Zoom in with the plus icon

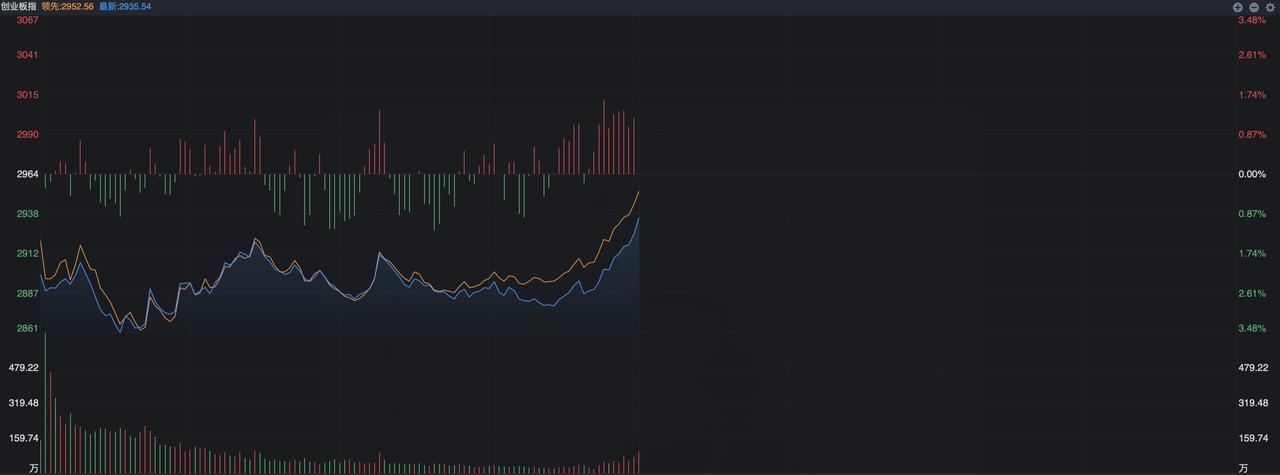1237,7
